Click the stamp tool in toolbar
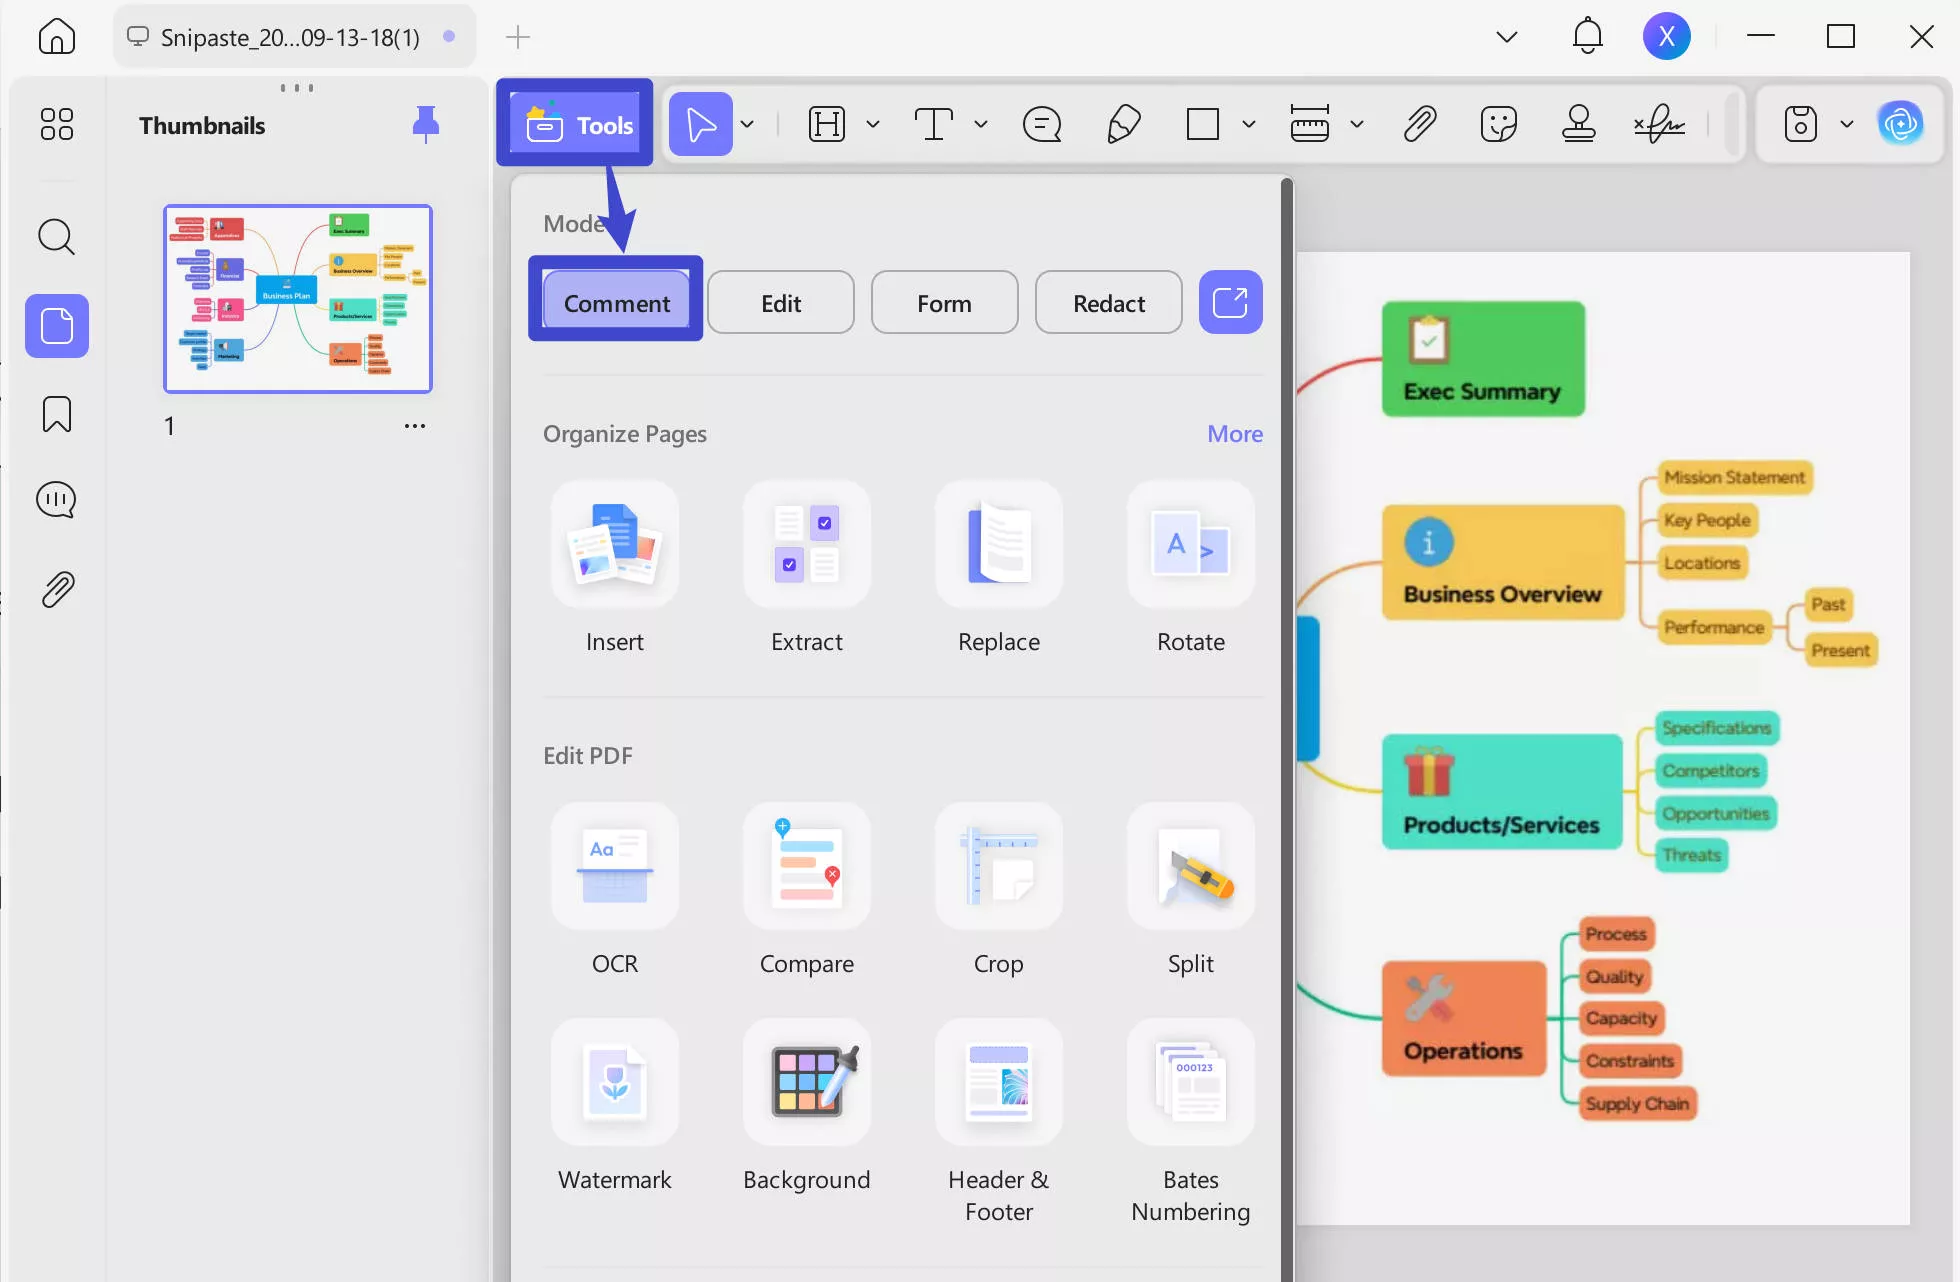Screen dimensions: 1960x1282 point(1578,124)
